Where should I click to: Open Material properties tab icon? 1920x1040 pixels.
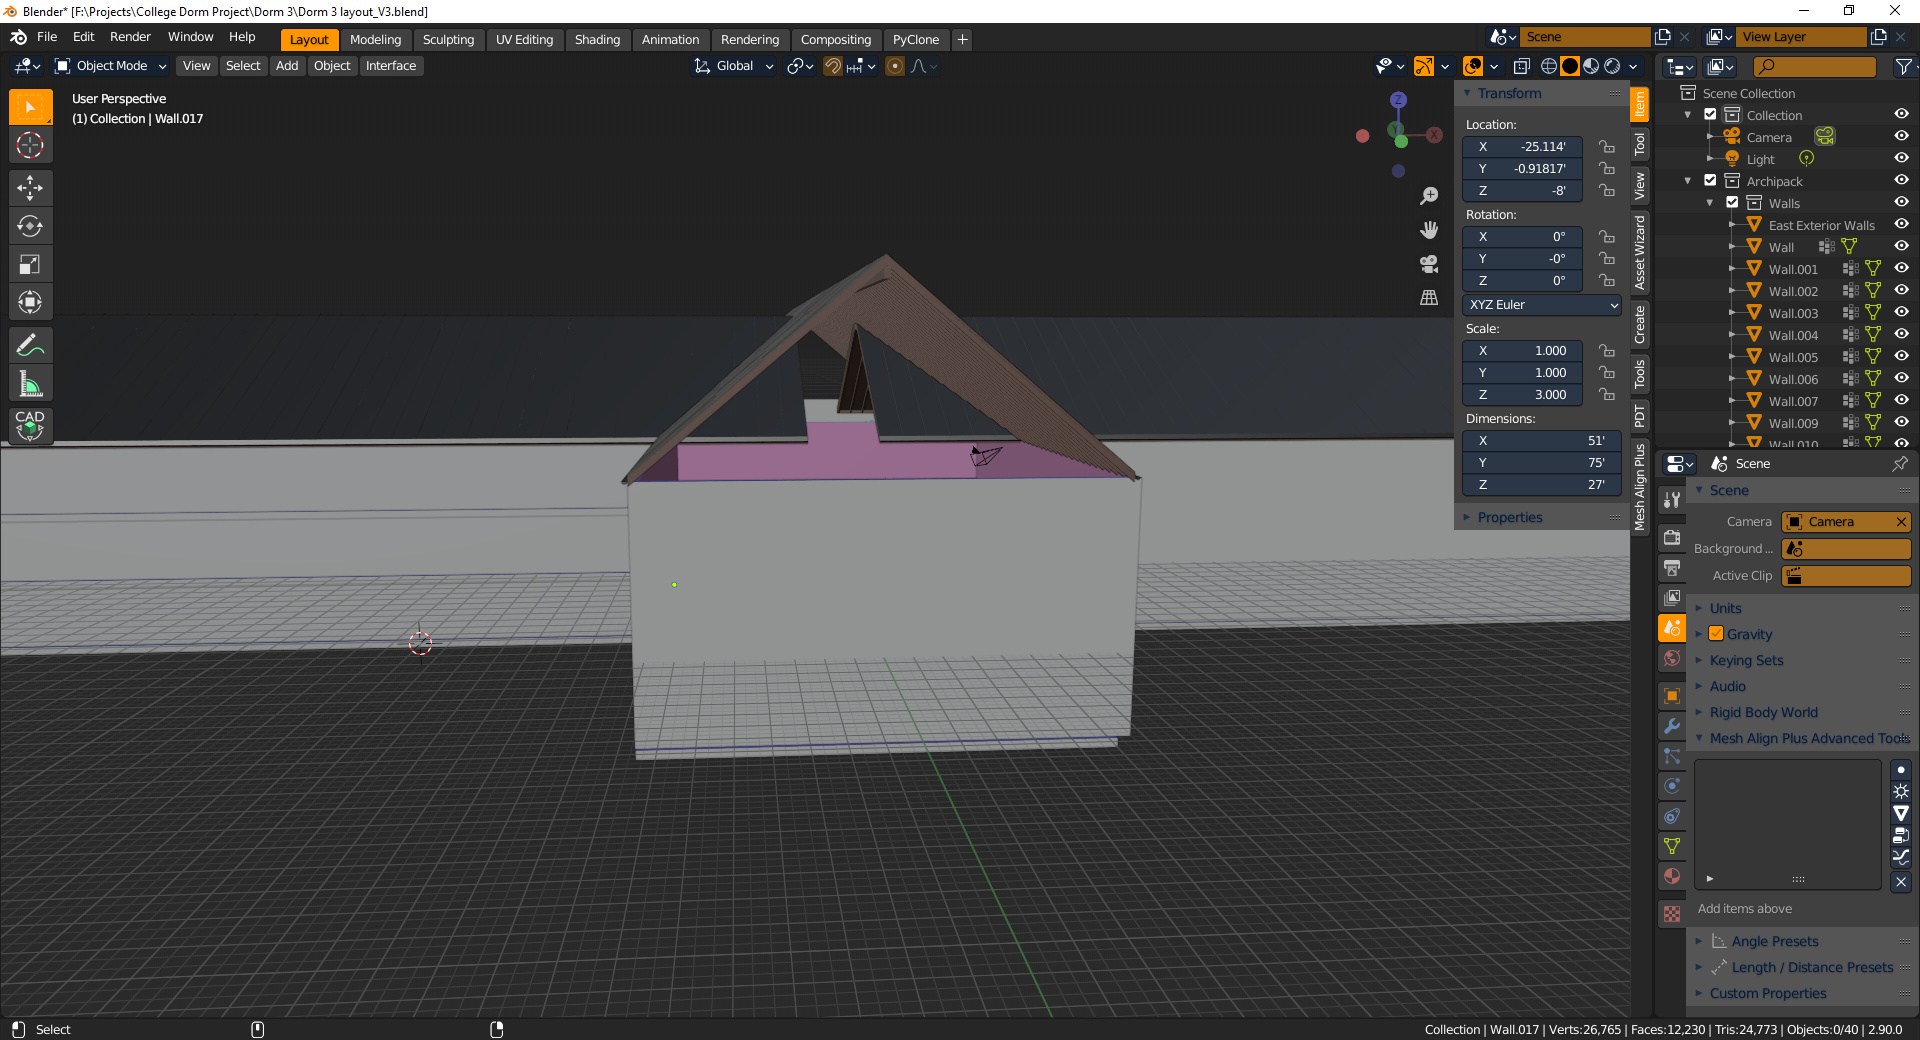1672,876
